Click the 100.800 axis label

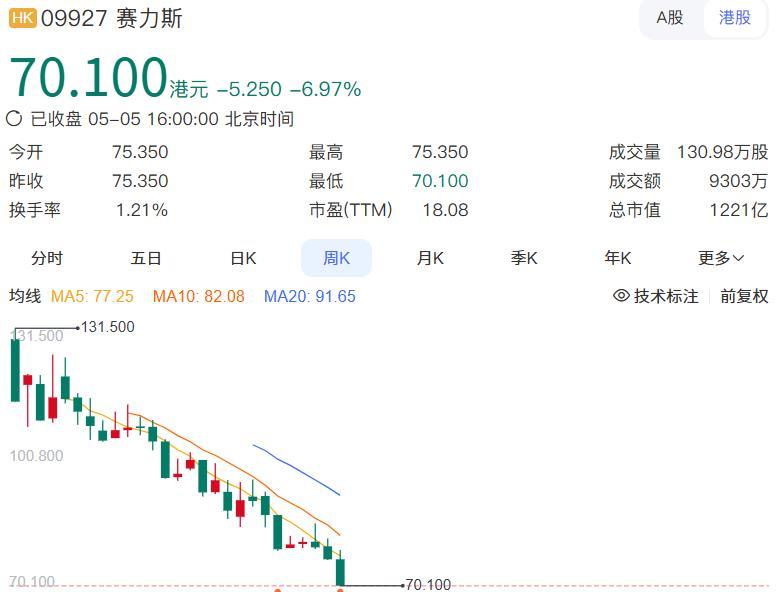point(36,456)
